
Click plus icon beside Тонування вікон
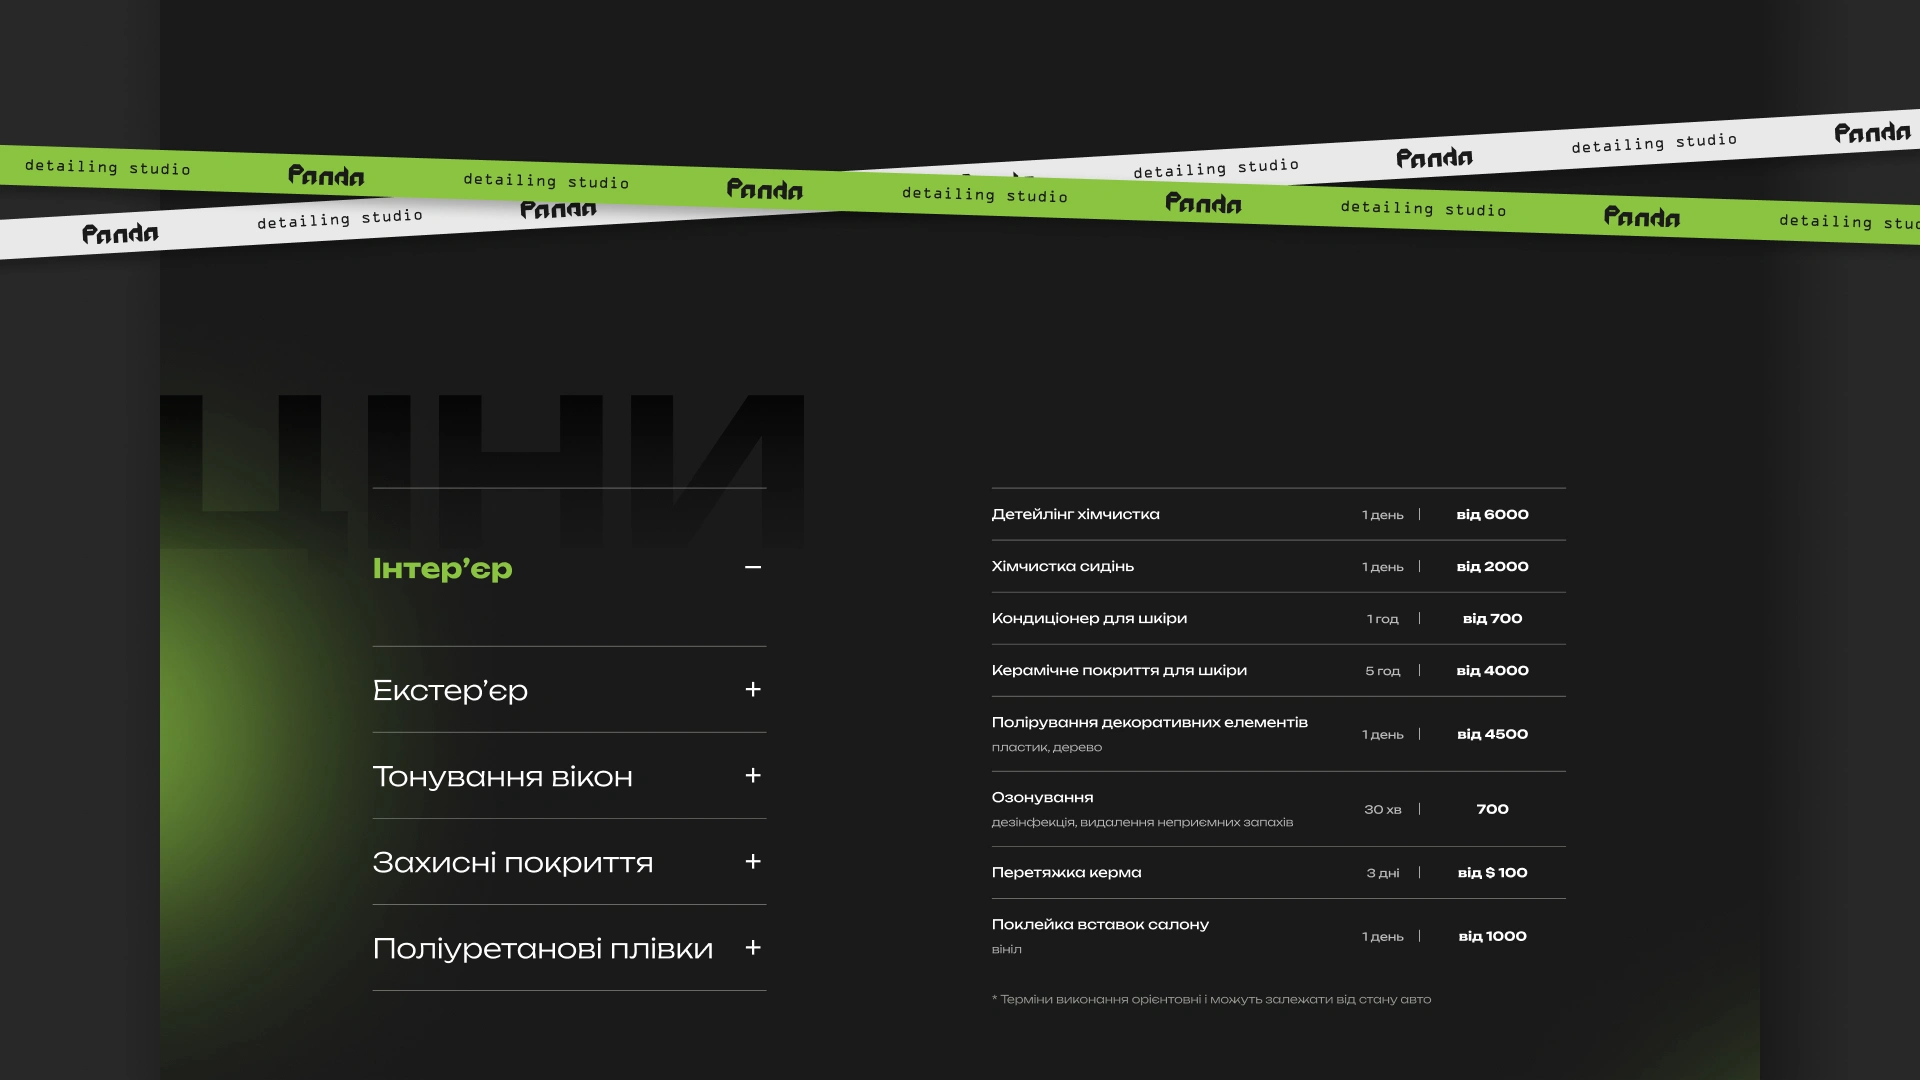753,776
